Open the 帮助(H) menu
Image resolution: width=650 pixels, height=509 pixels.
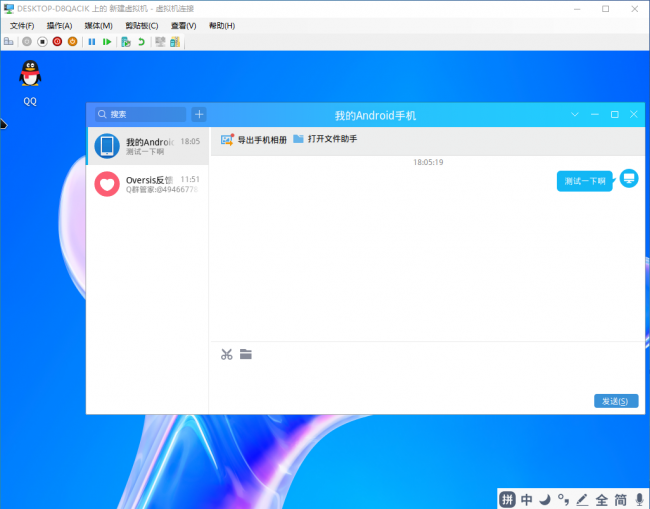pyautogui.click(x=222, y=26)
